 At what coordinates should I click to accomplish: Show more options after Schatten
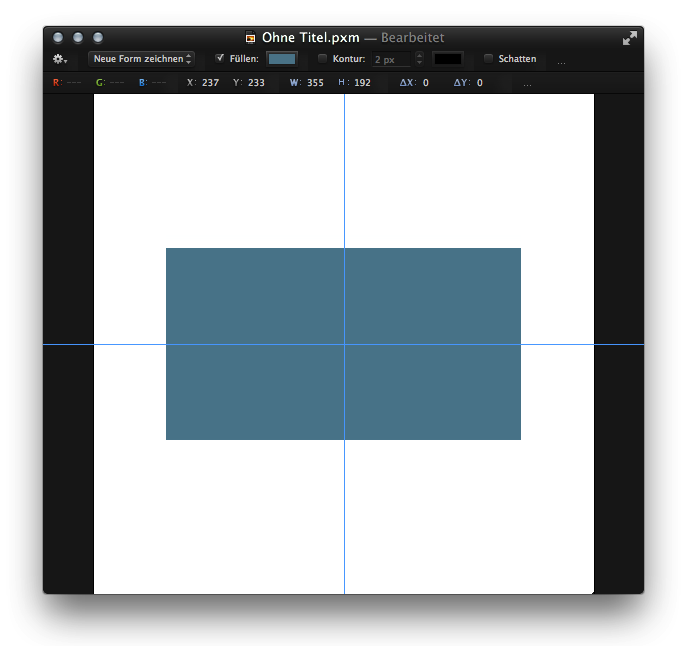561,60
